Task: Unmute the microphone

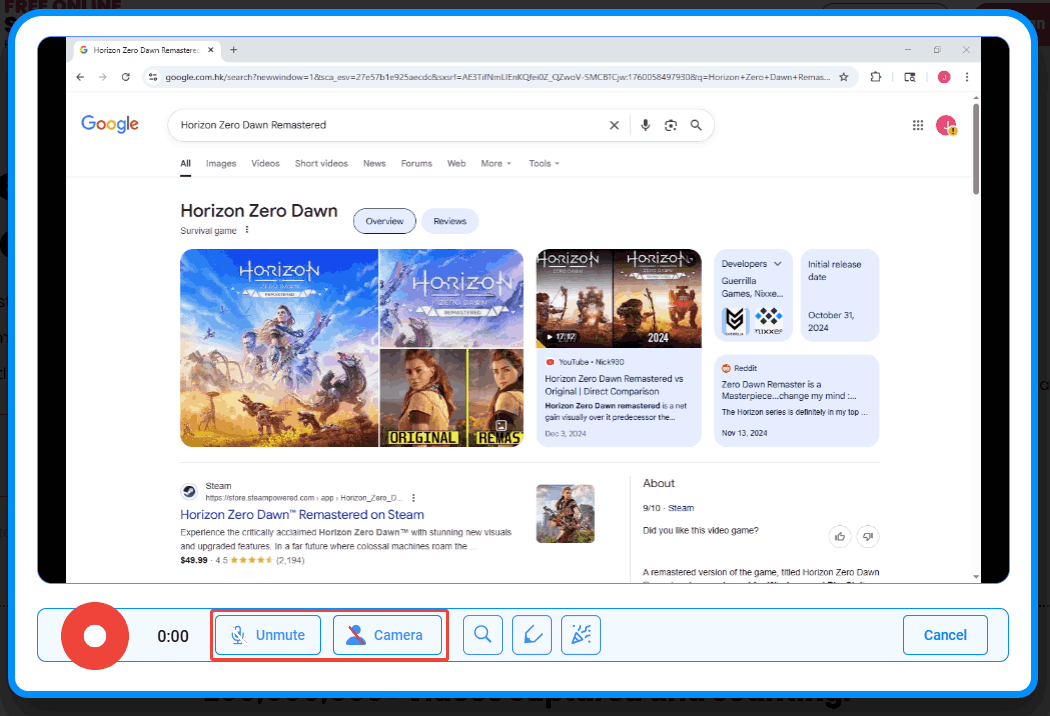Action: (267, 635)
